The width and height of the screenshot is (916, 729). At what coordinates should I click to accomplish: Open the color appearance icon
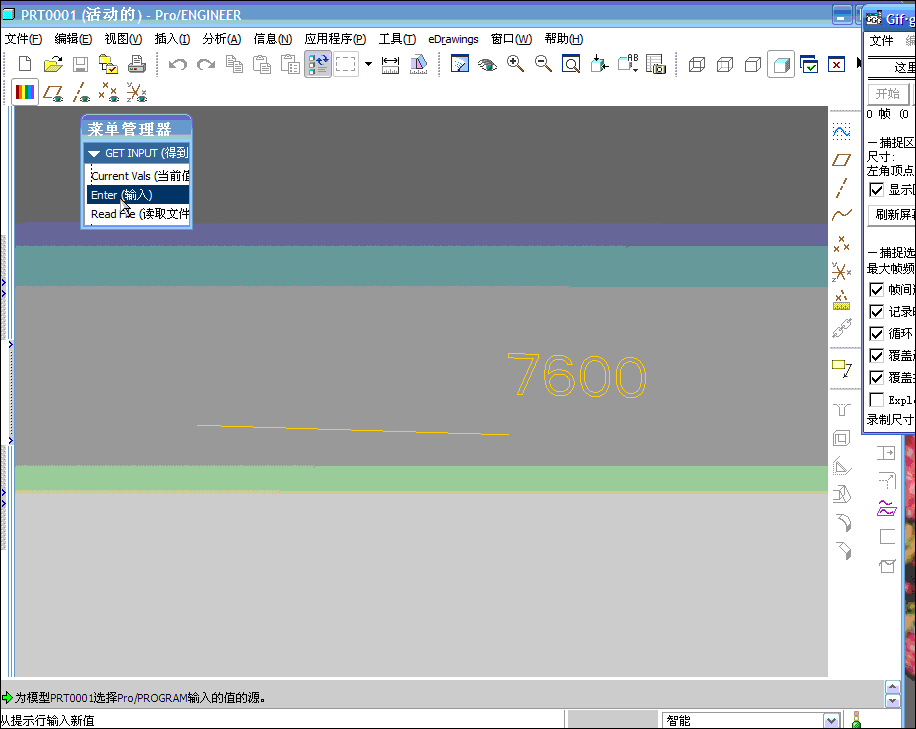[x=25, y=92]
